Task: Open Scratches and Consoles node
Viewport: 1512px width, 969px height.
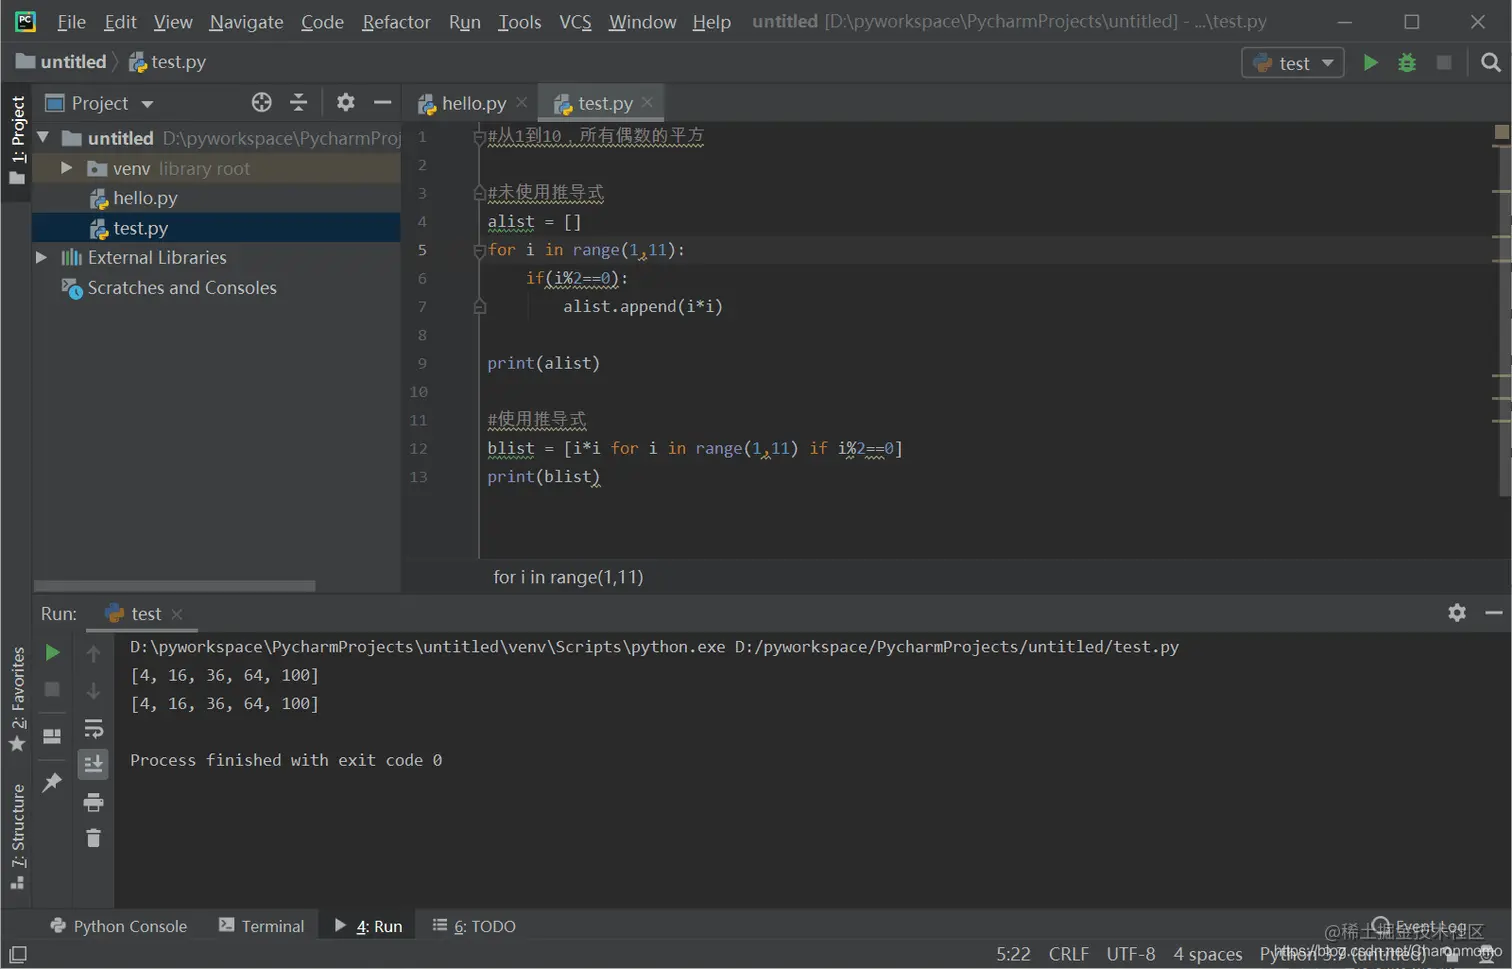Action: click(x=182, y=288)
